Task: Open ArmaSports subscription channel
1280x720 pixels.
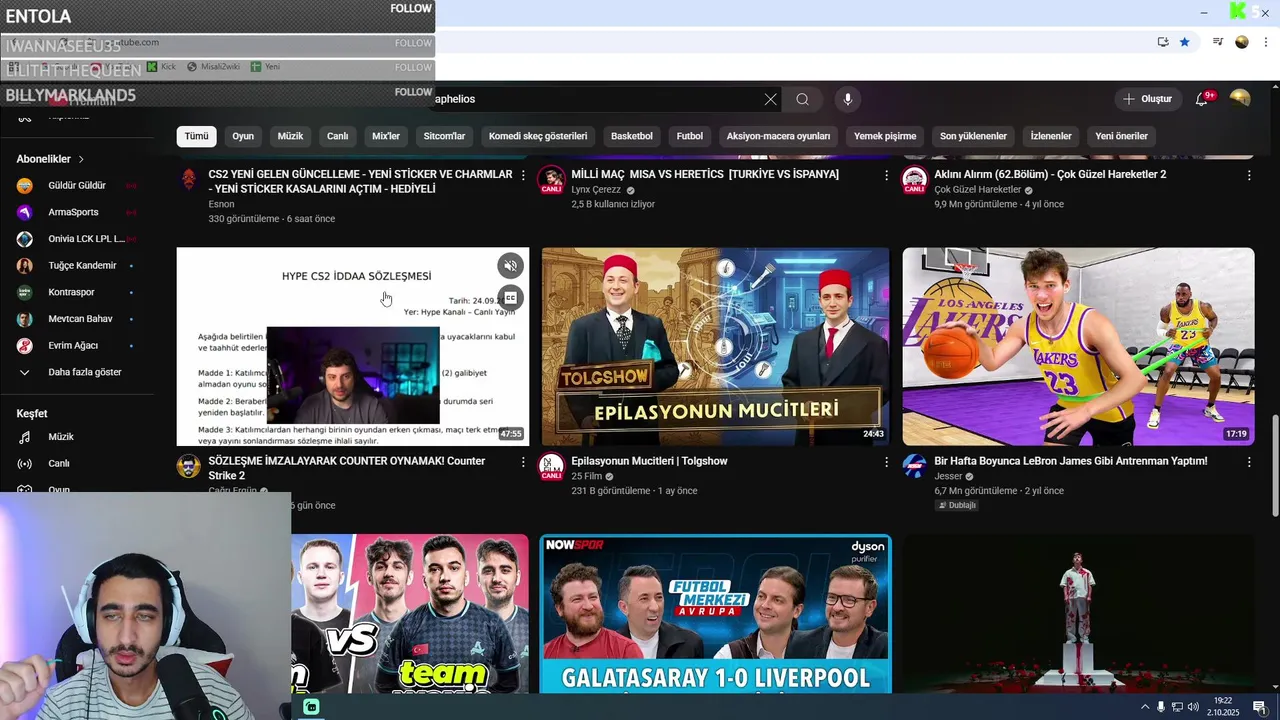Action: click(x=78, y=212)
